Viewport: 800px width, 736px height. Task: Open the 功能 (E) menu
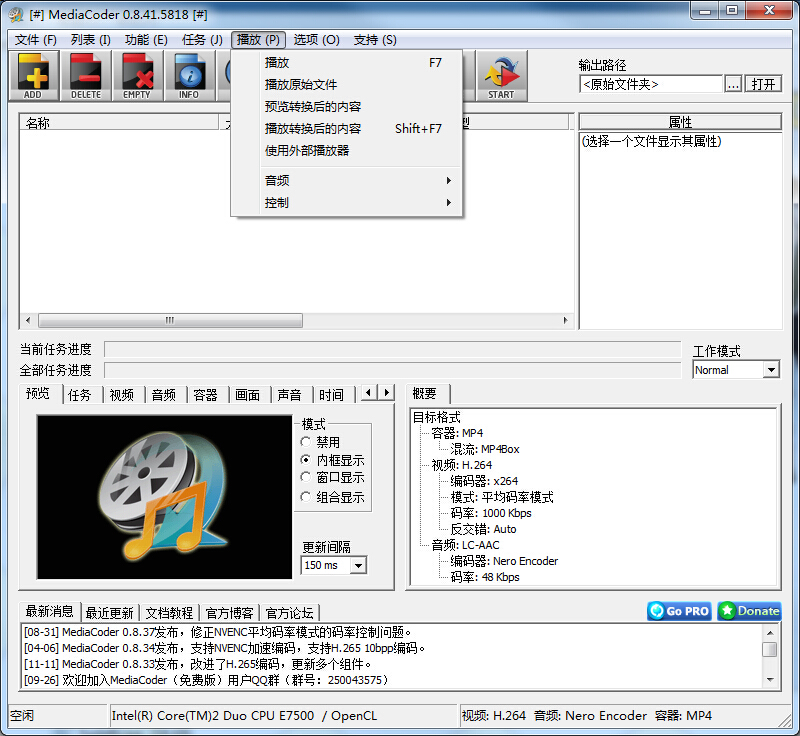[x=146, y=40]
